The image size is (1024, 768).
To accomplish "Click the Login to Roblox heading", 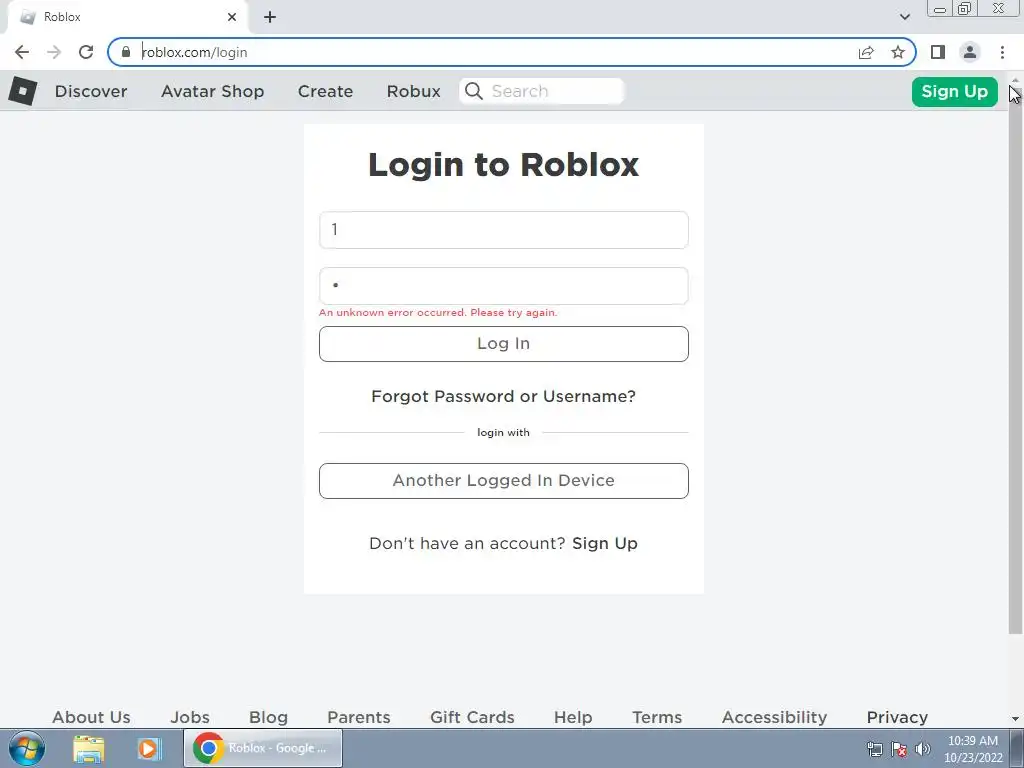I will tap(504, 165).
